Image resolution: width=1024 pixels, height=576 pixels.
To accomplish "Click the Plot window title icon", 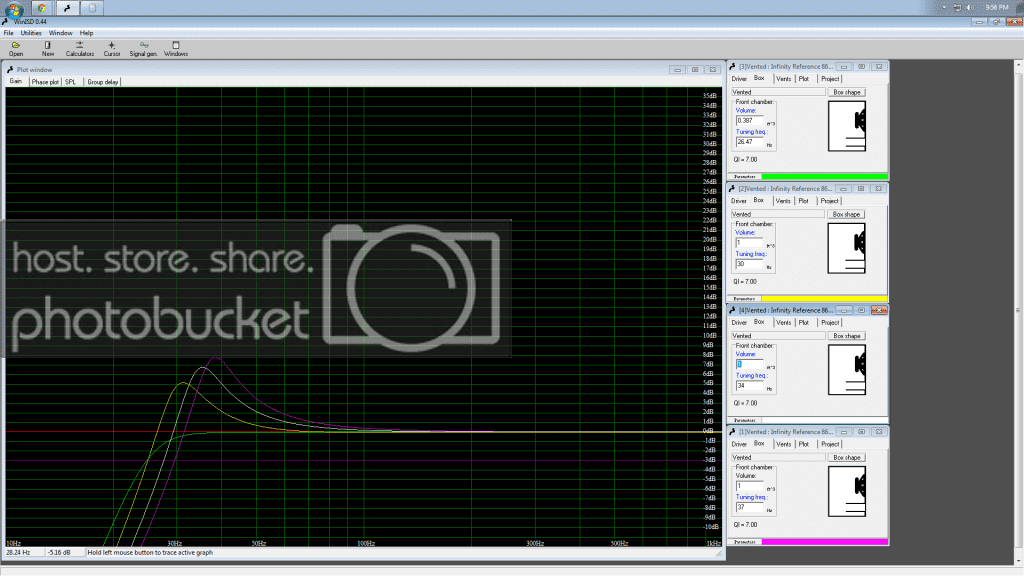I will tap(10, 69).
